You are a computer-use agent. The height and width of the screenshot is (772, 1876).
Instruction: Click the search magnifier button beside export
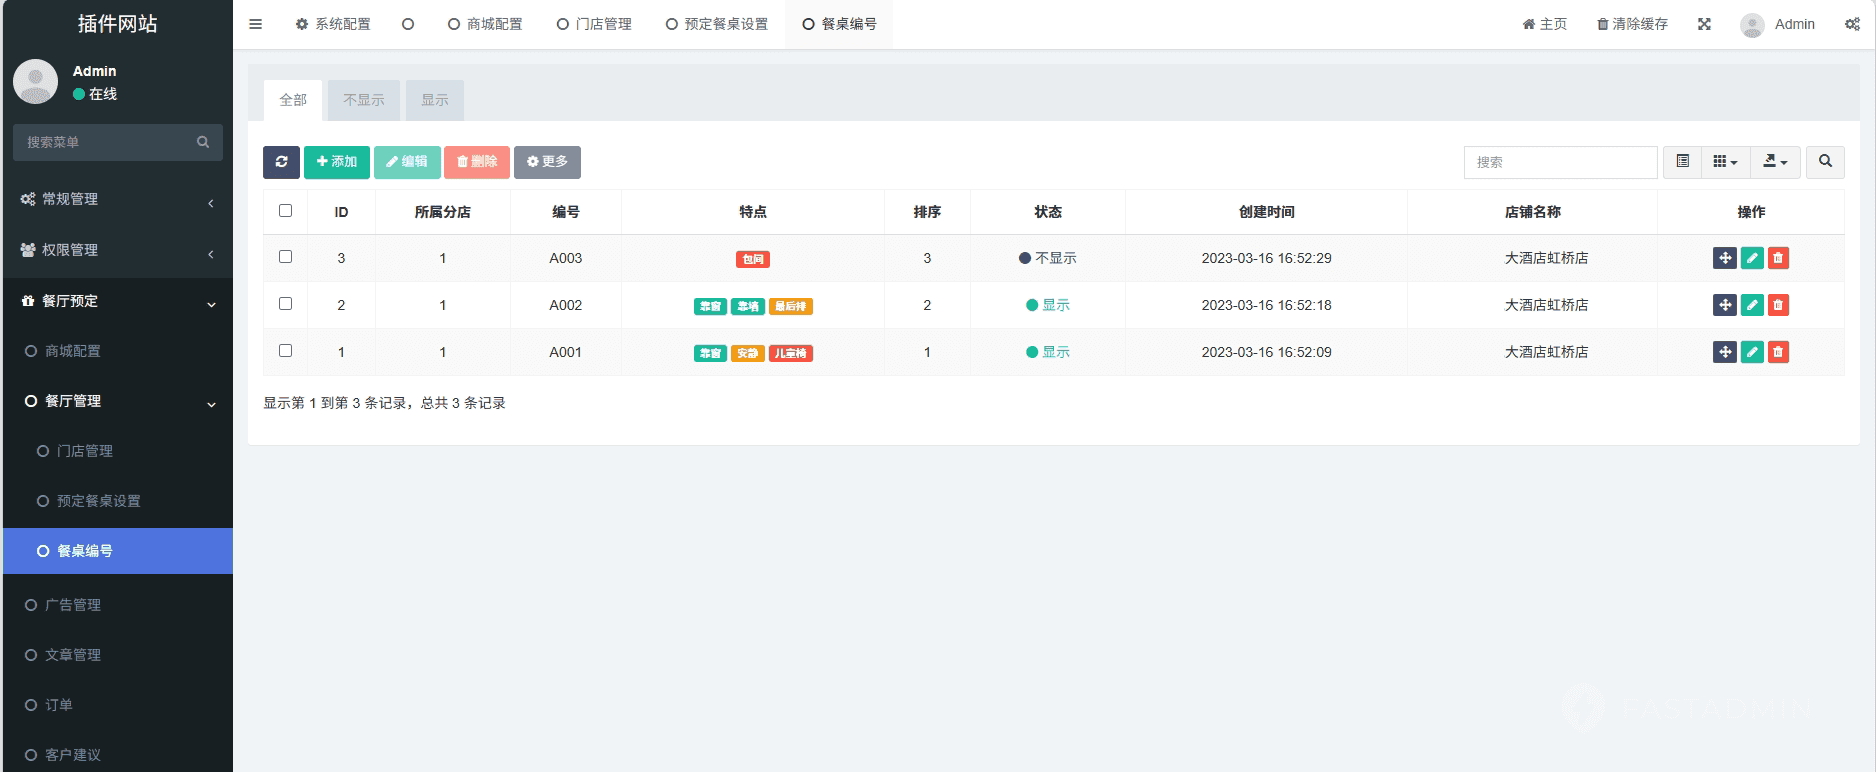(x=1825, y=162)
